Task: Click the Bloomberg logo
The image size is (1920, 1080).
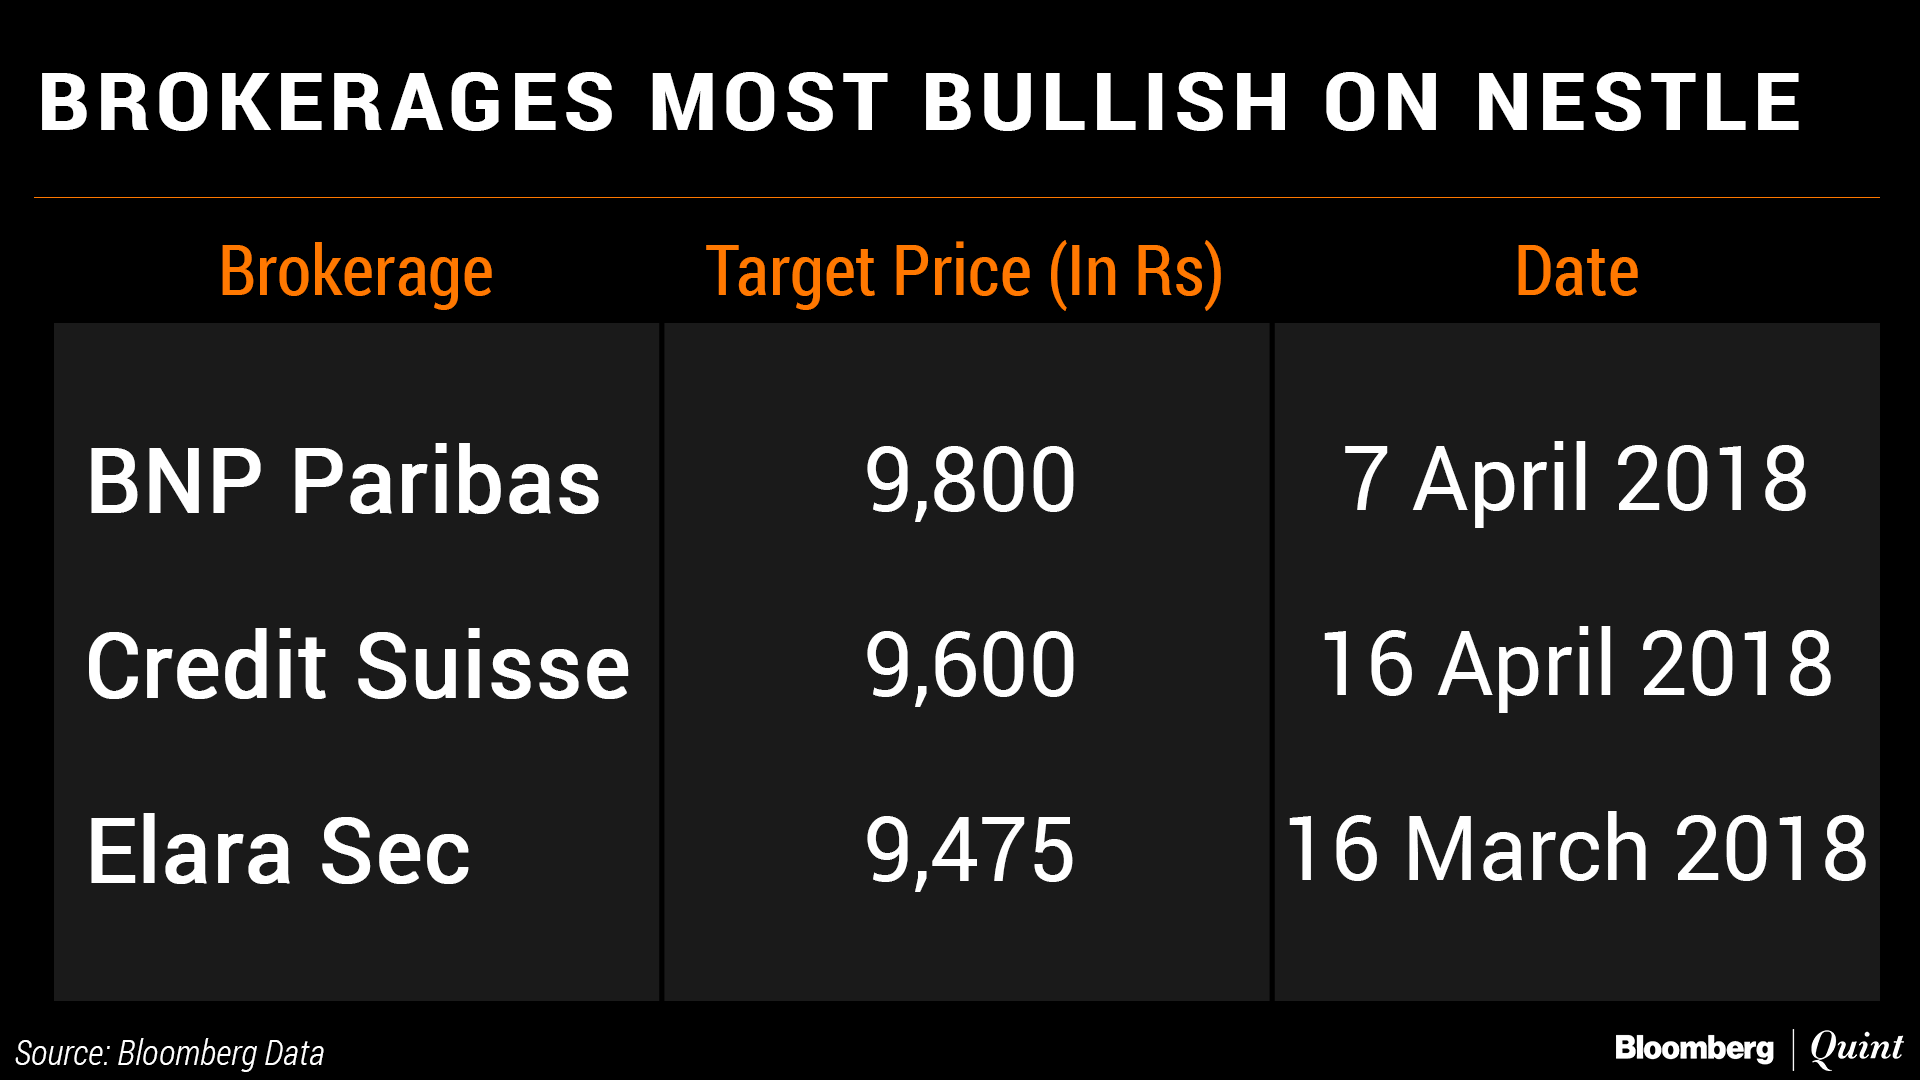Action: click(x=1693, y=1048)
